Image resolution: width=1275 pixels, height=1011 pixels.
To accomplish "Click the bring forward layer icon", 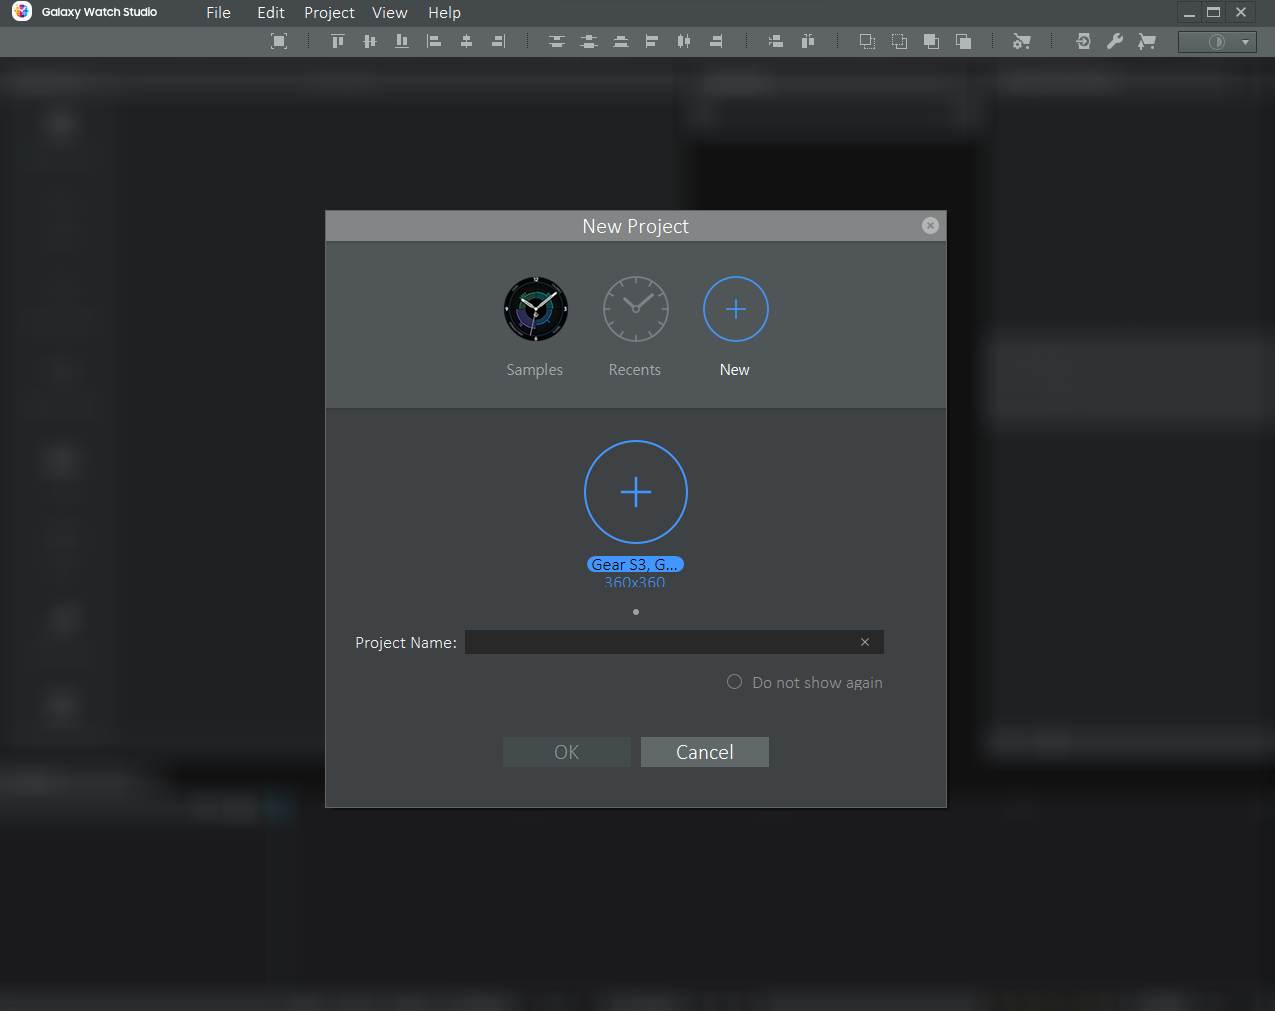I will [867, 41].
